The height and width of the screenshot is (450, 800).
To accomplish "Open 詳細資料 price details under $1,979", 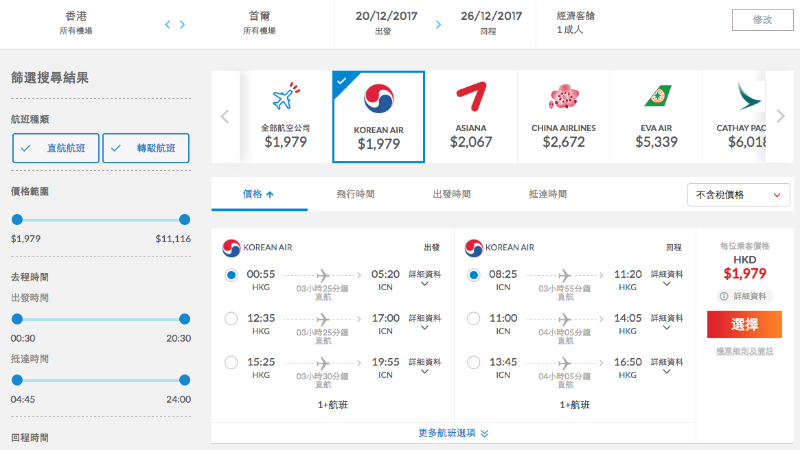I will tap(744, 296).
